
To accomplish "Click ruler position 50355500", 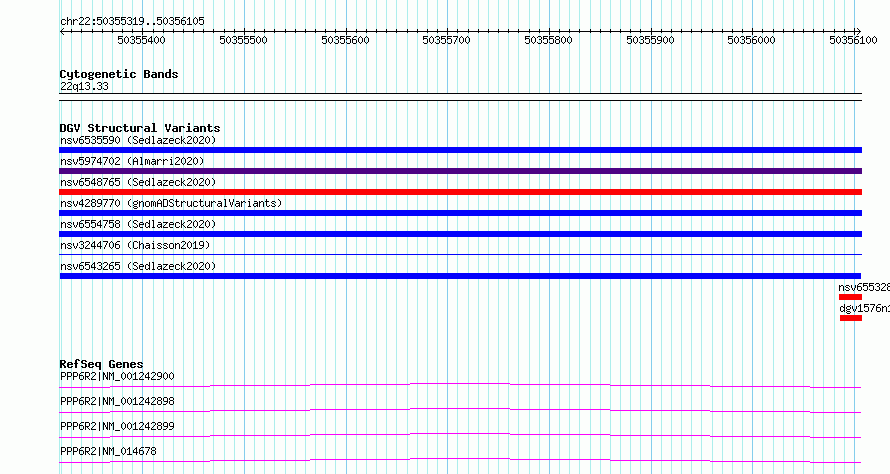I will coord(243,40).
